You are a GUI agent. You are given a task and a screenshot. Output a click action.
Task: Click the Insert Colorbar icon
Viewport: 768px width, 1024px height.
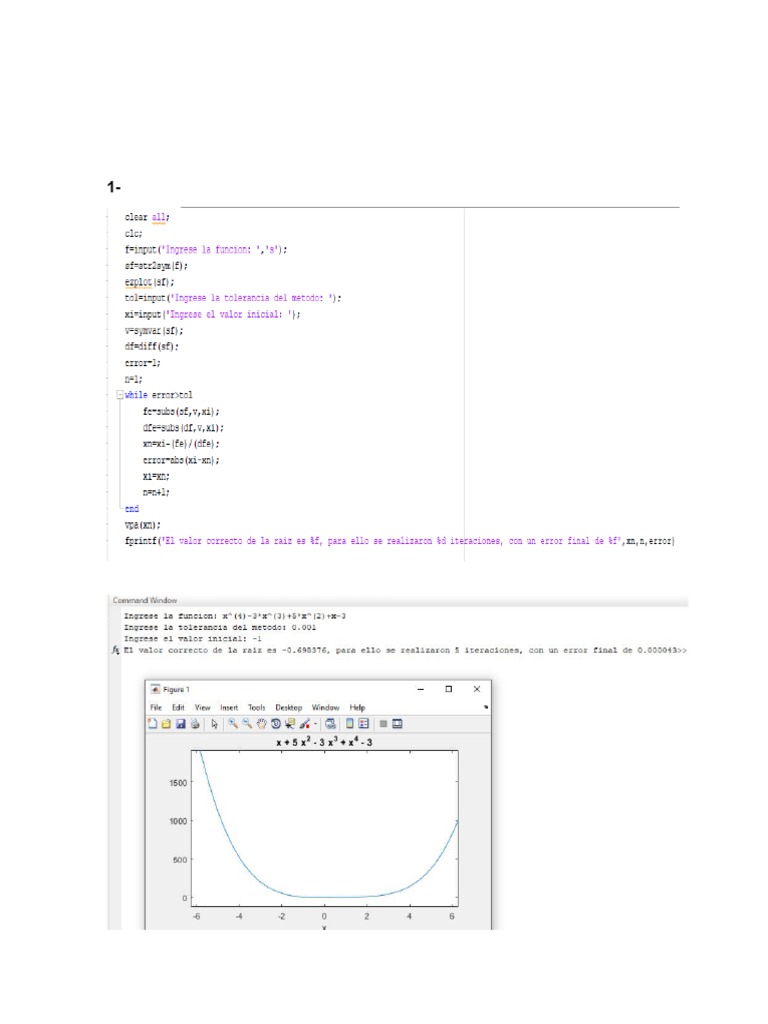tap(349, 724)
